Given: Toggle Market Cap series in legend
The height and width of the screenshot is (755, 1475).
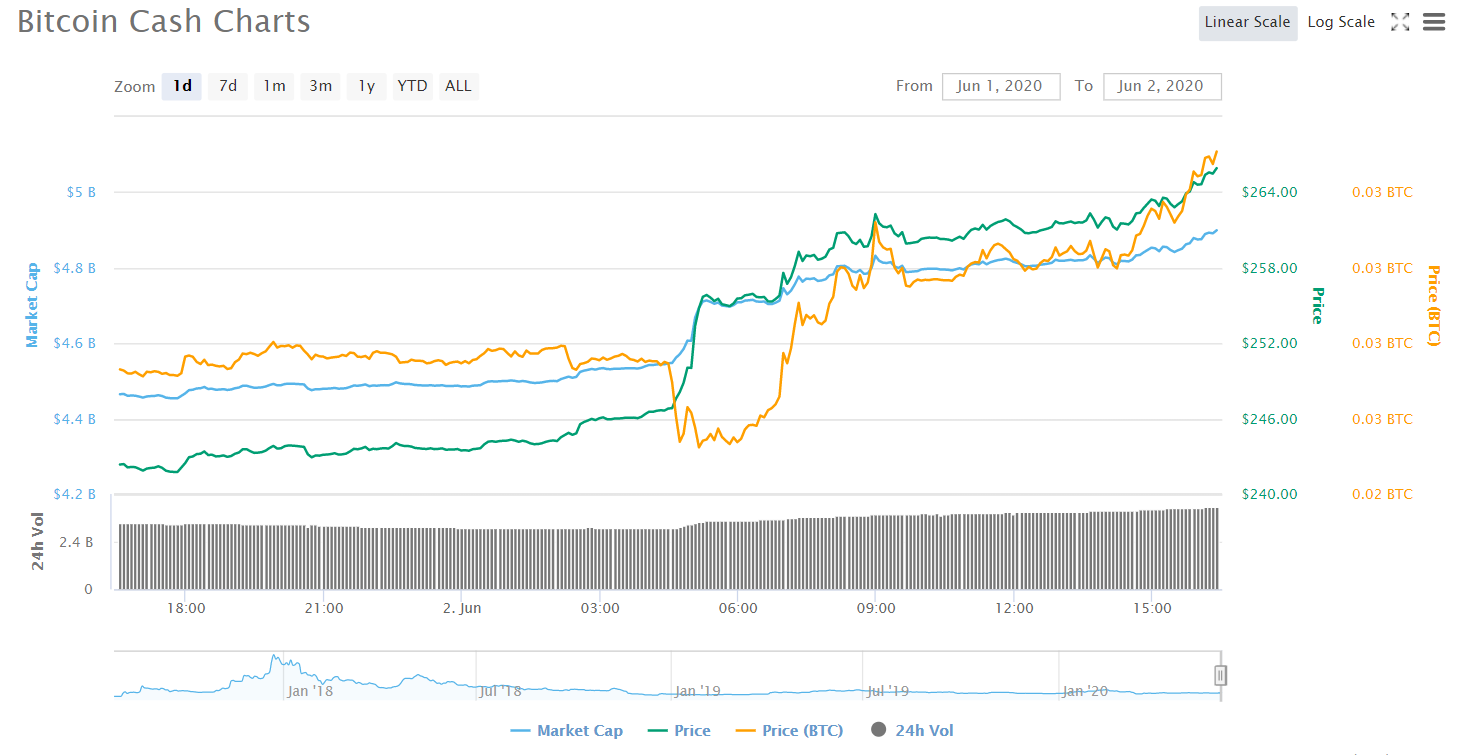Looking at the screenshot, I should pos(566,731).
